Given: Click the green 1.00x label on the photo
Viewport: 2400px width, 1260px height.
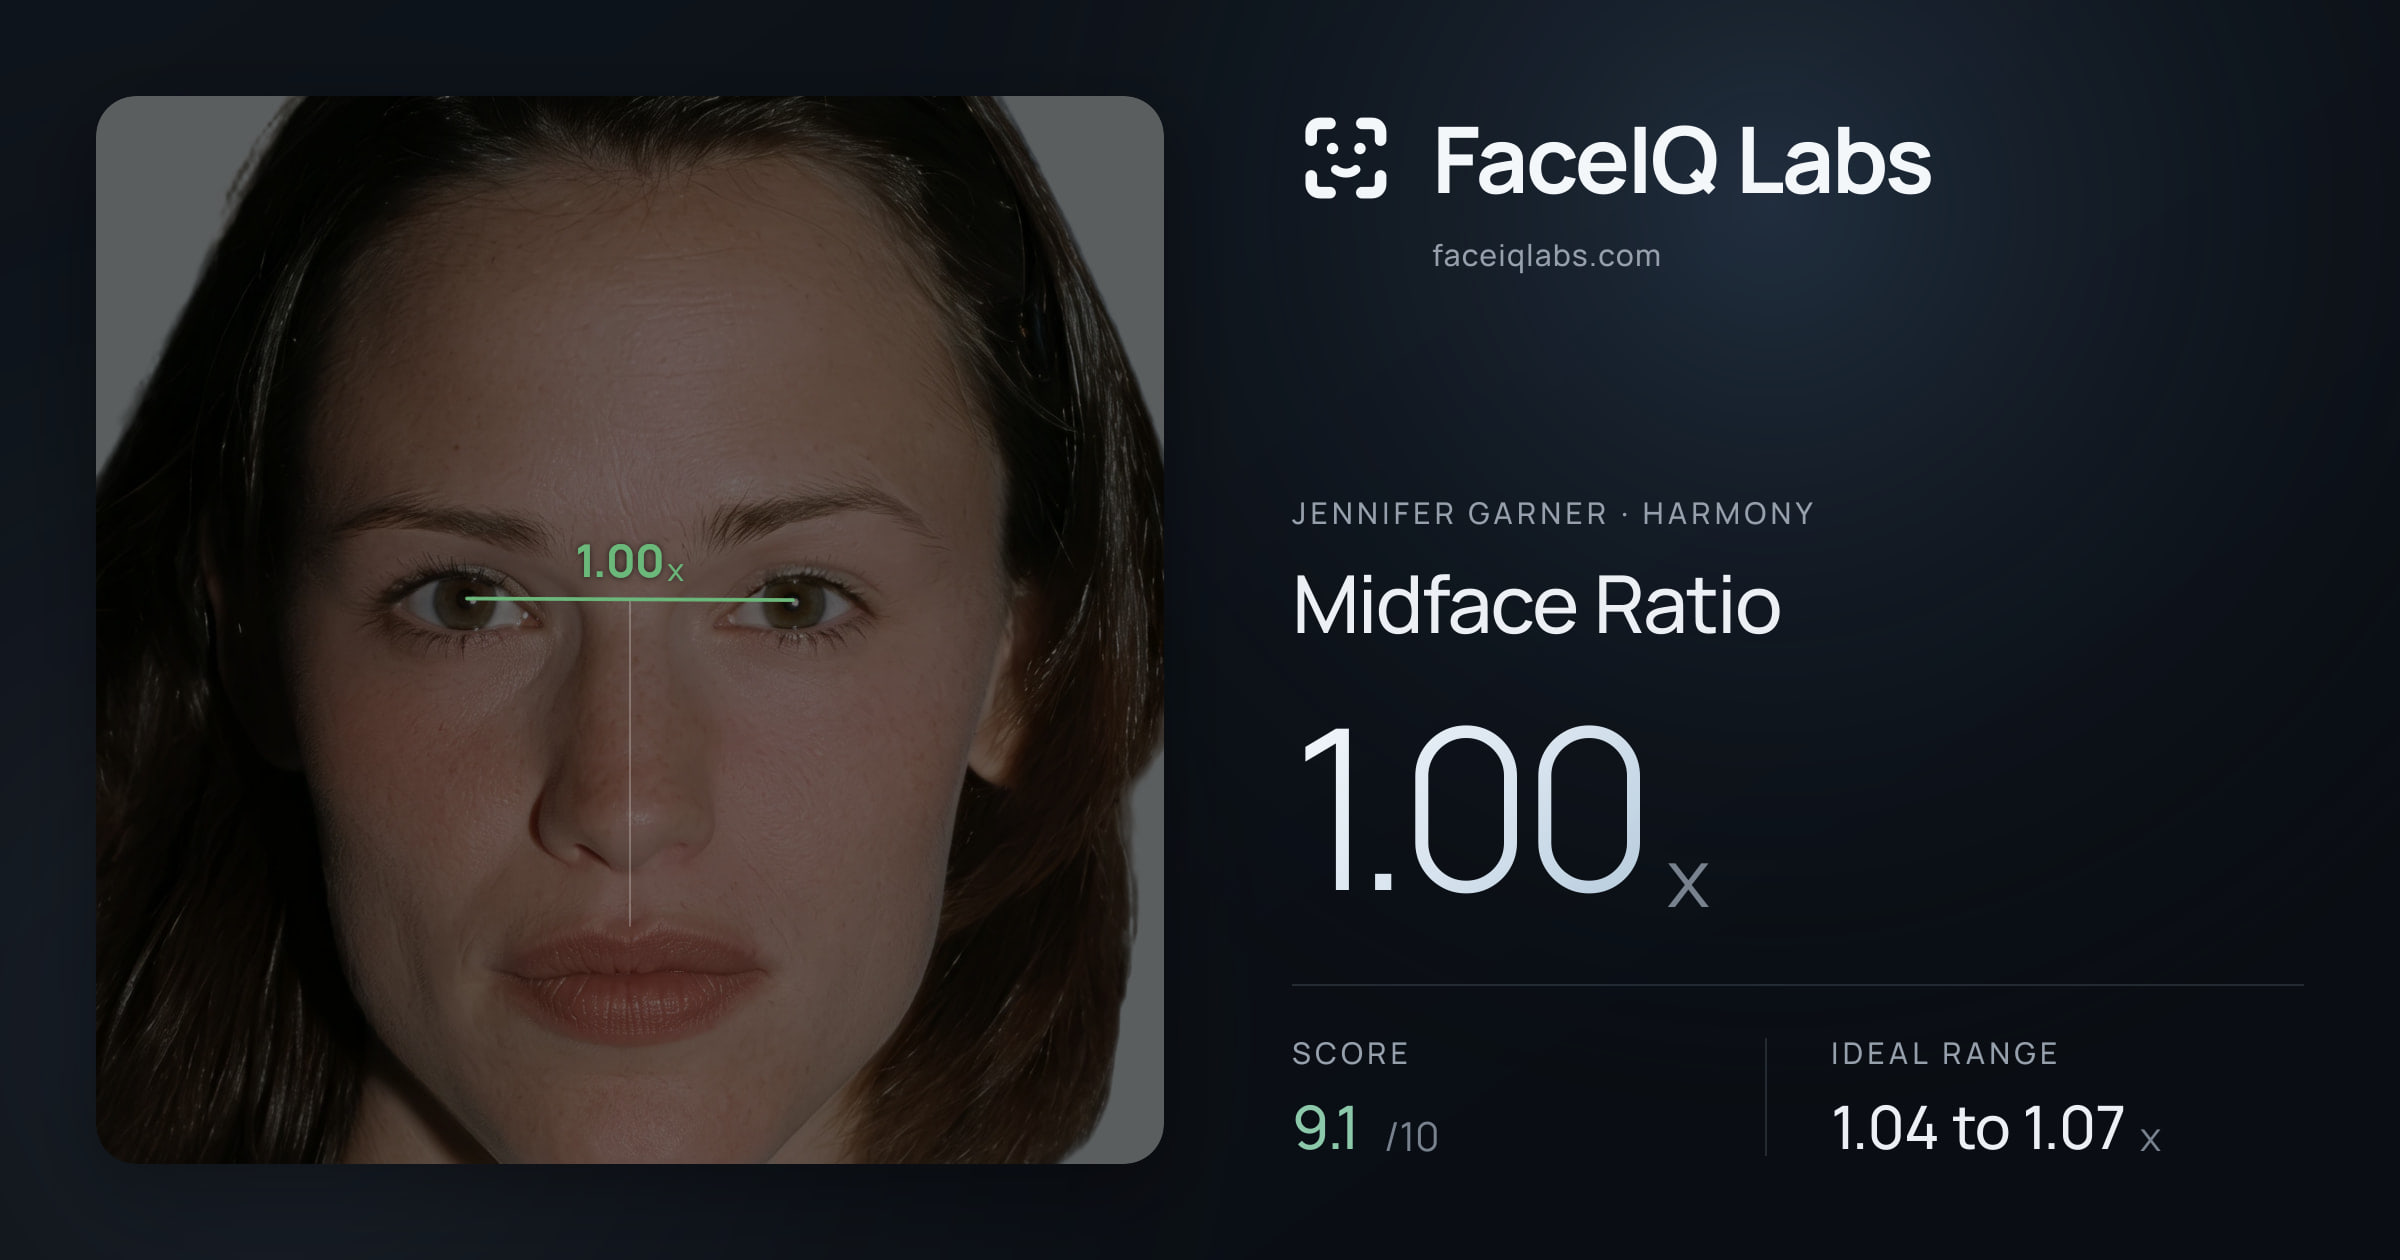Looking at the screenshot, I should pyautogui.click(x=630, y=562).
